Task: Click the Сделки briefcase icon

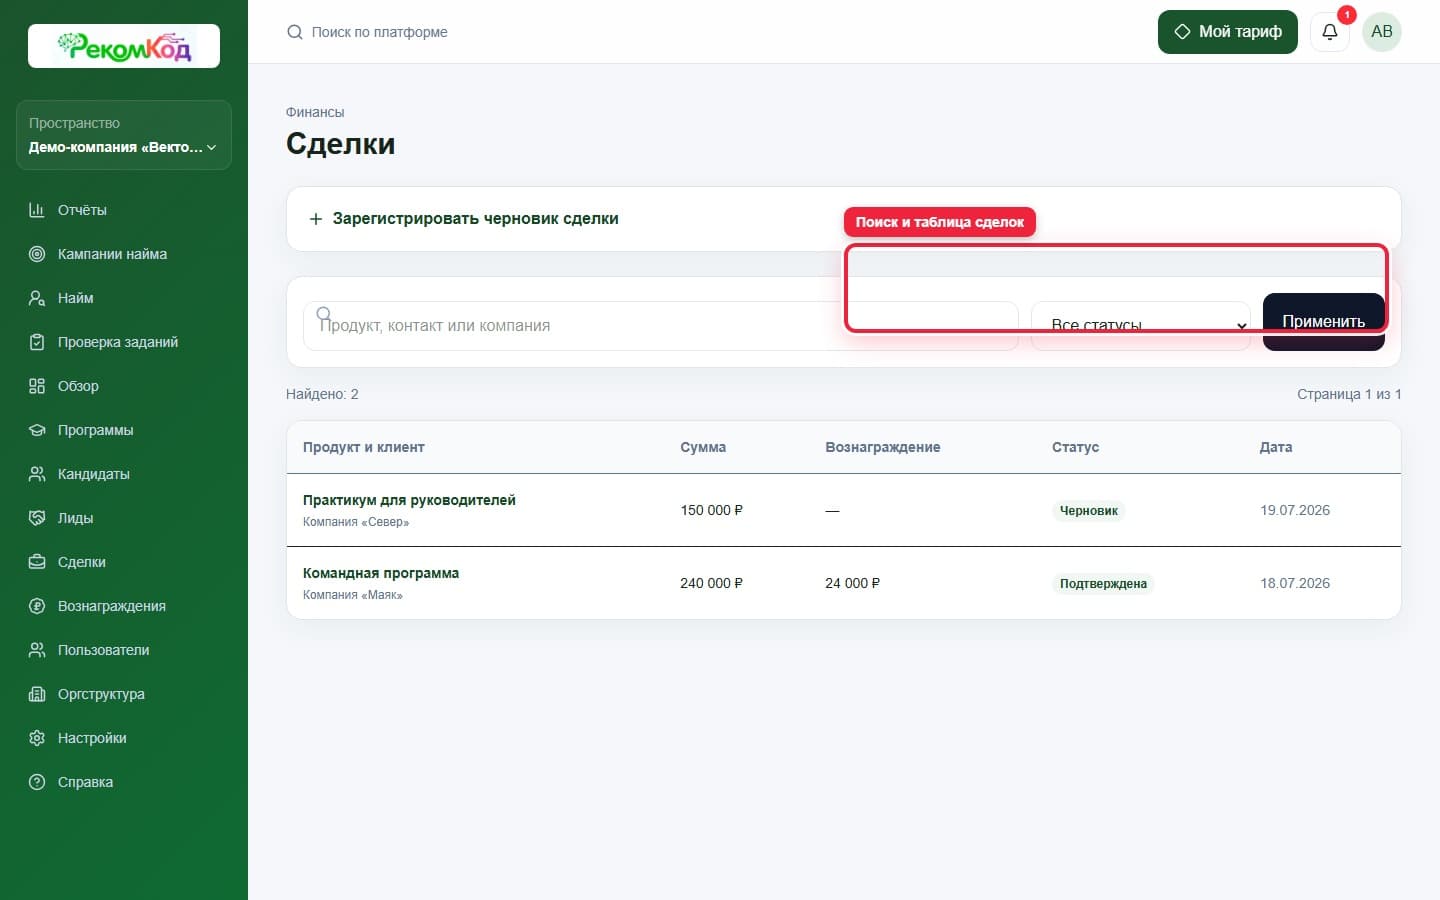Action: coord(37,562)
